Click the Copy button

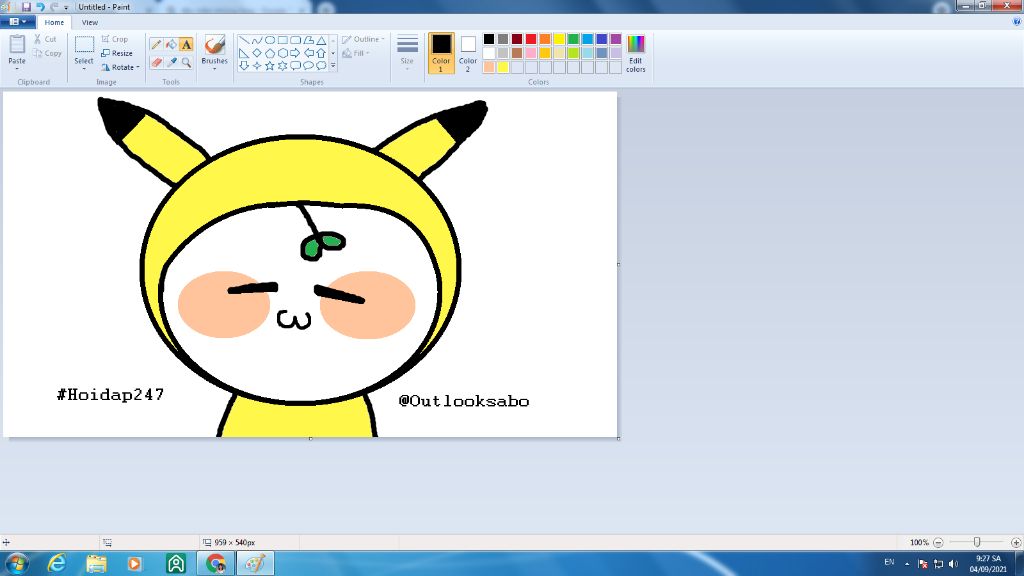pos(47,53)
